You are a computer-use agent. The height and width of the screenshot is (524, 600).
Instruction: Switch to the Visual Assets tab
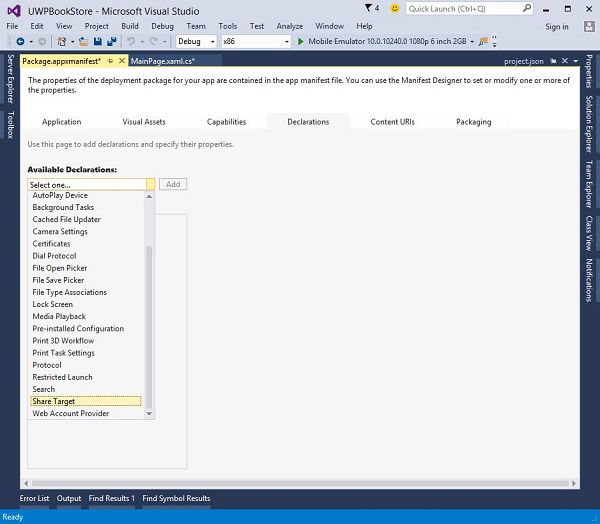tap(144, 122)
